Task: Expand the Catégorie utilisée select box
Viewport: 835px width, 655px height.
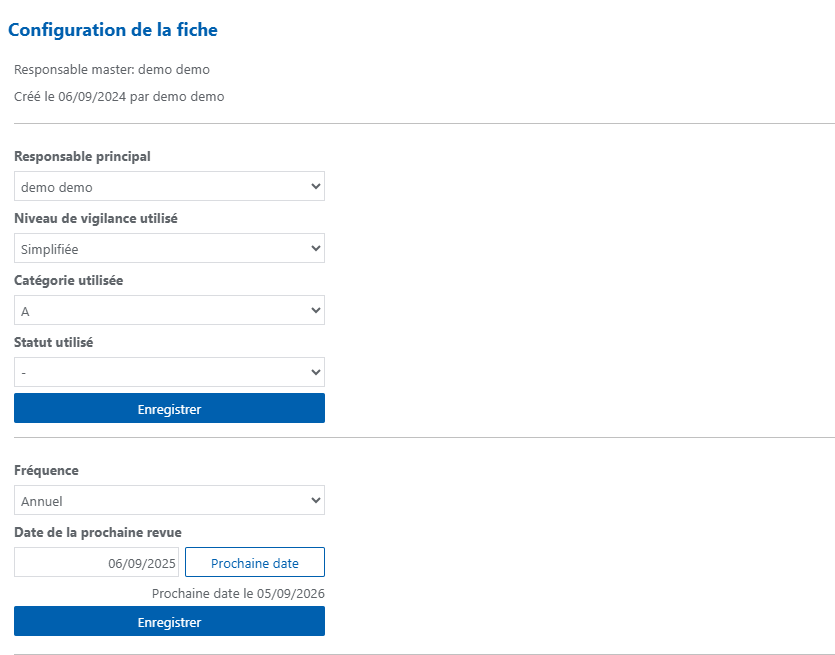Action: (169, 310)
